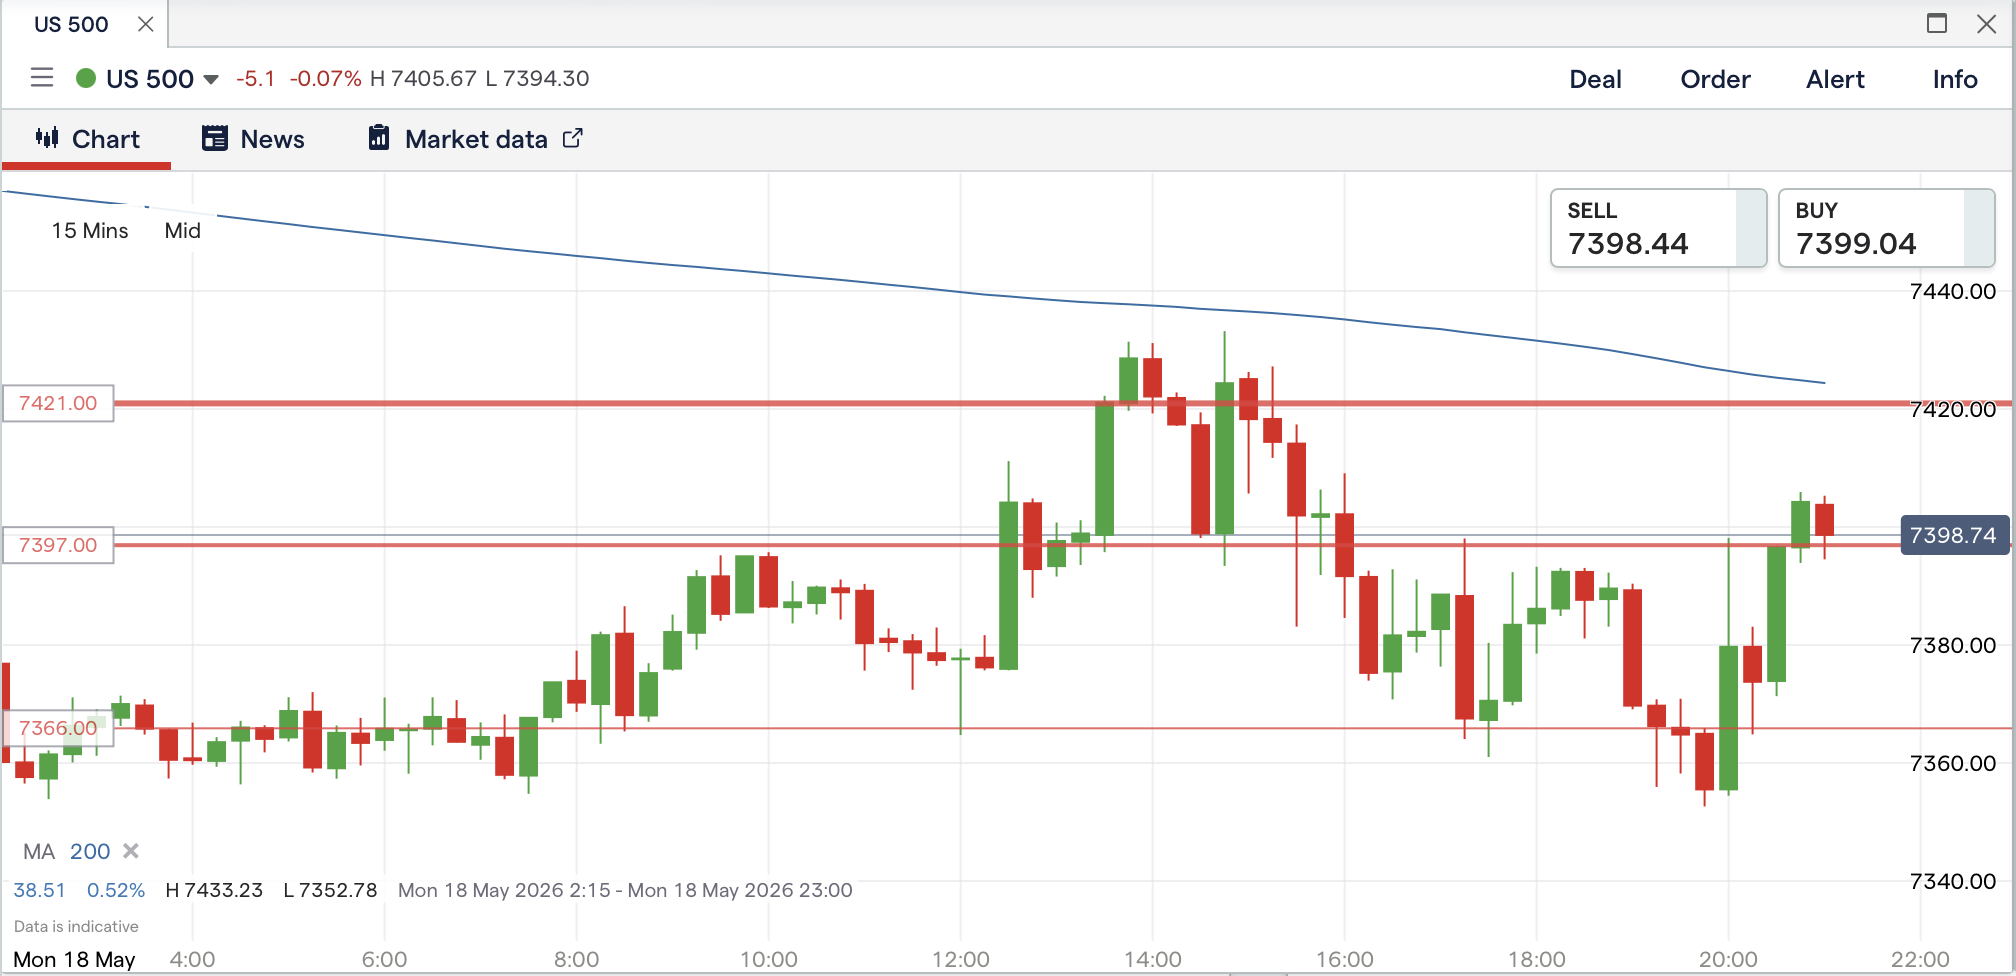Open the 15 Mins timeframe selector
Screen dimensions: 2016x976
[x=90, y=231]
